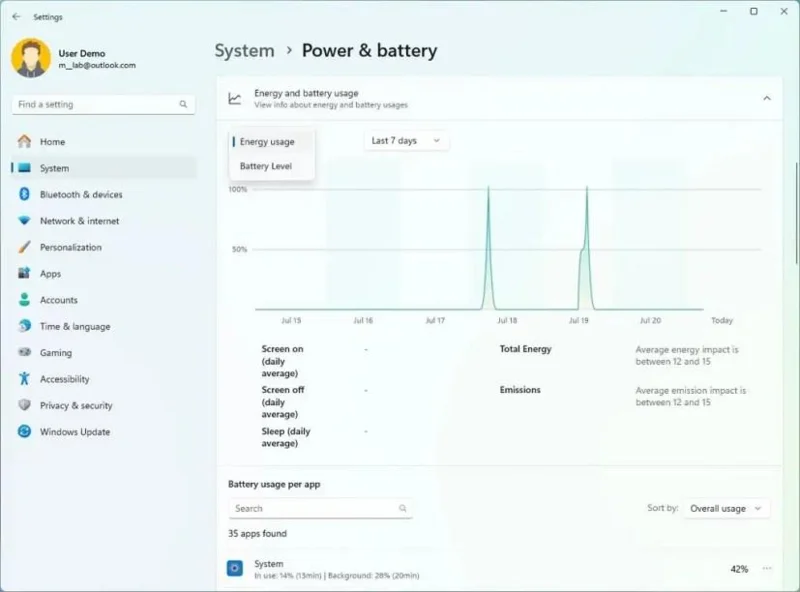Screen dimensions: 800x592
Task: Minimize the Settings window
Action: point(723,11)
